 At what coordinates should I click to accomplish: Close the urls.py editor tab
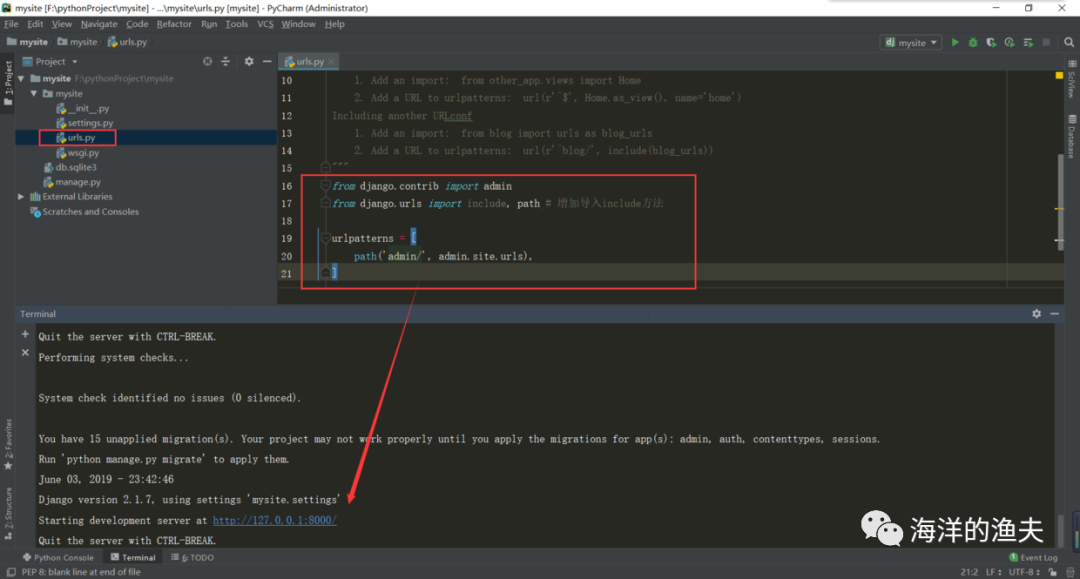pos(331,61)
